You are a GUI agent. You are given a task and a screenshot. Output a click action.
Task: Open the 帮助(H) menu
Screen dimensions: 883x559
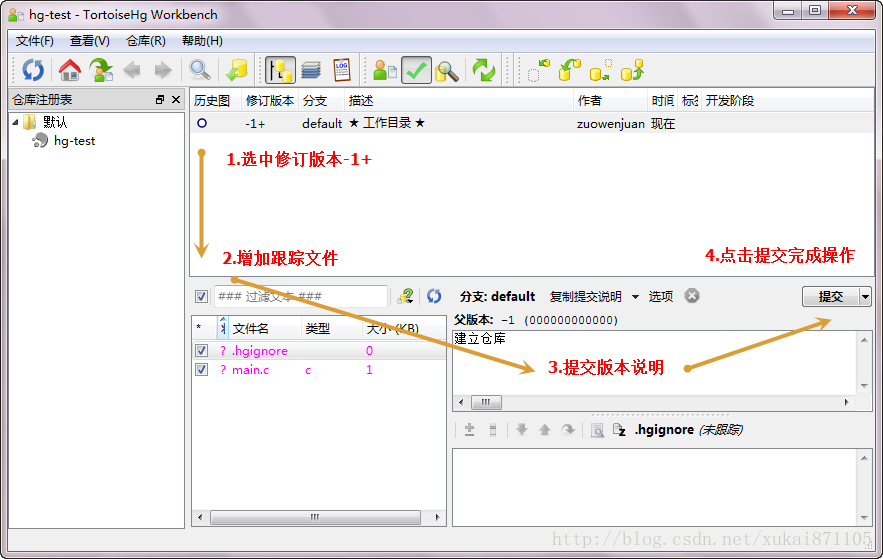(x=202, y=41)
